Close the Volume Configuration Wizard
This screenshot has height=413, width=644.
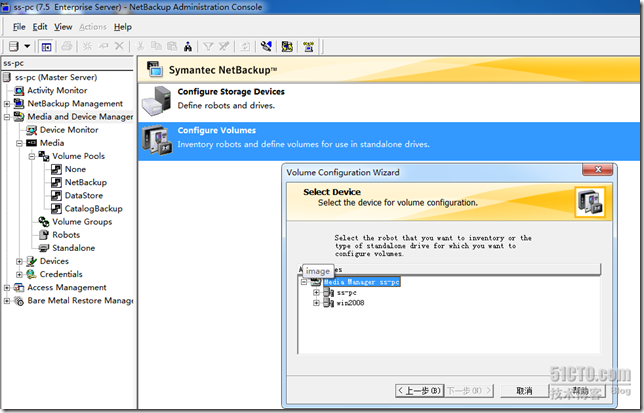coord(598,170)
